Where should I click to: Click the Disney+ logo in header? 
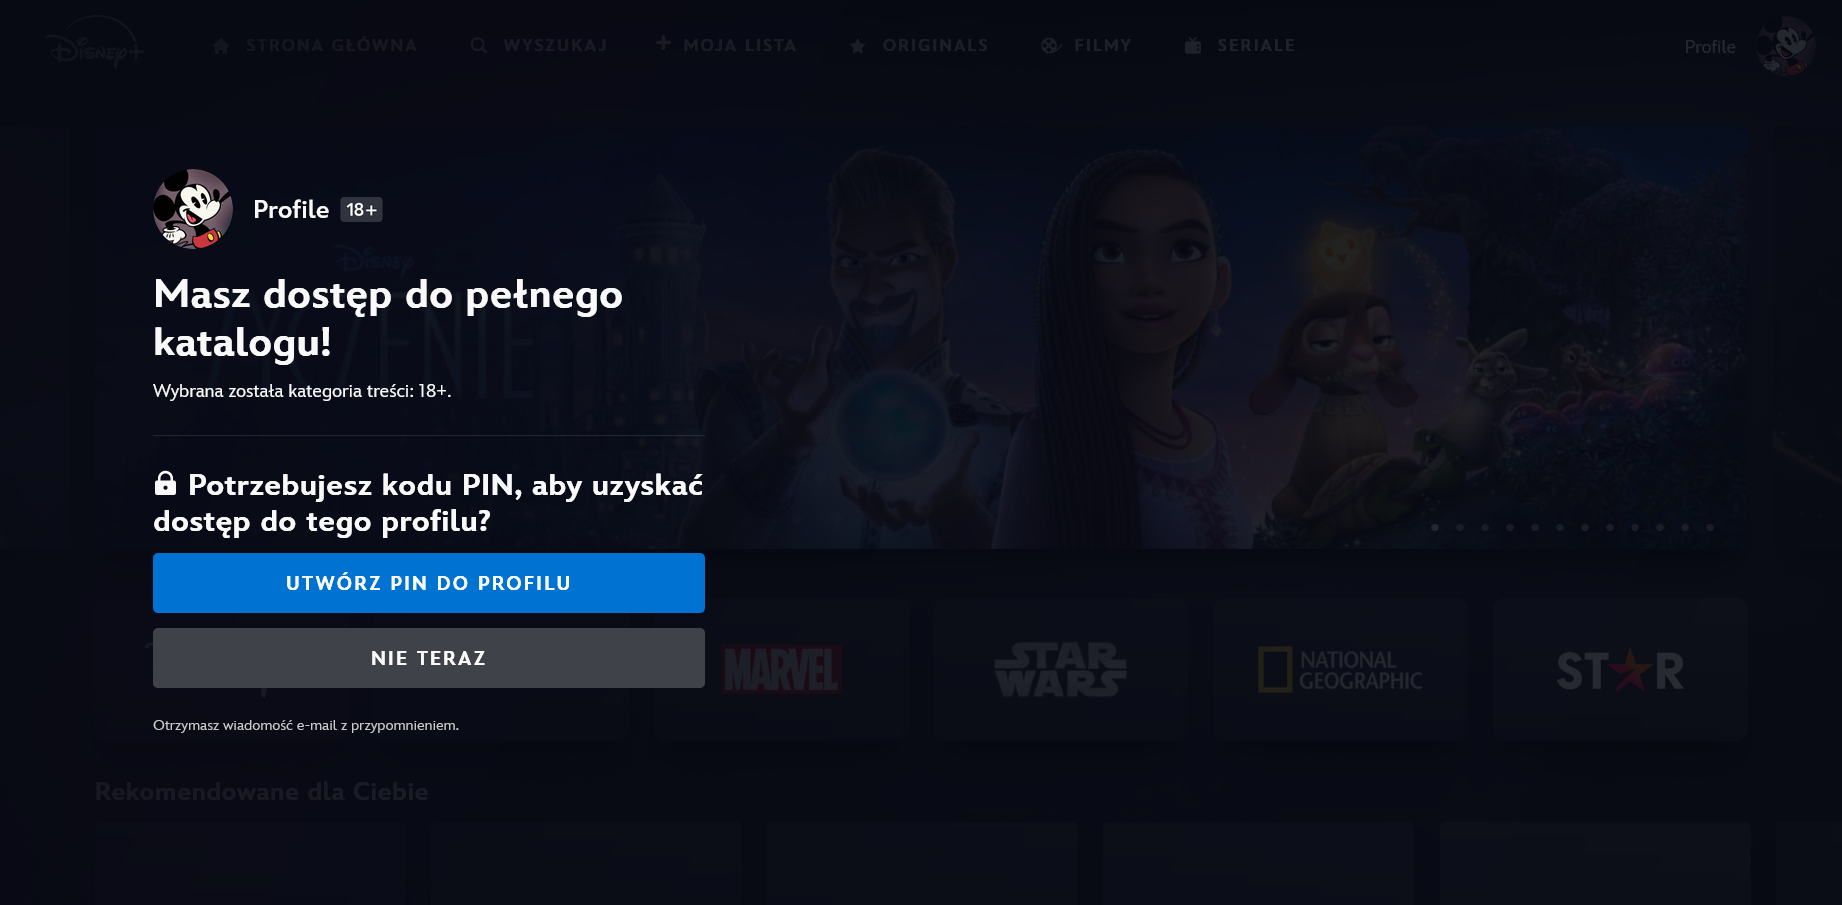[95, 43]
